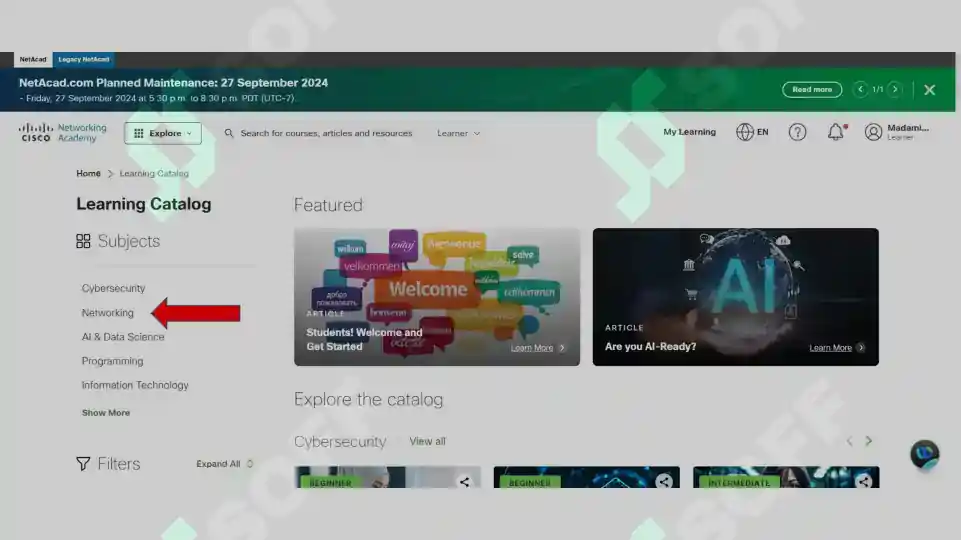Open the notifications bell
This screenshot has height=540, width=961.
click(x=836, y=132)
